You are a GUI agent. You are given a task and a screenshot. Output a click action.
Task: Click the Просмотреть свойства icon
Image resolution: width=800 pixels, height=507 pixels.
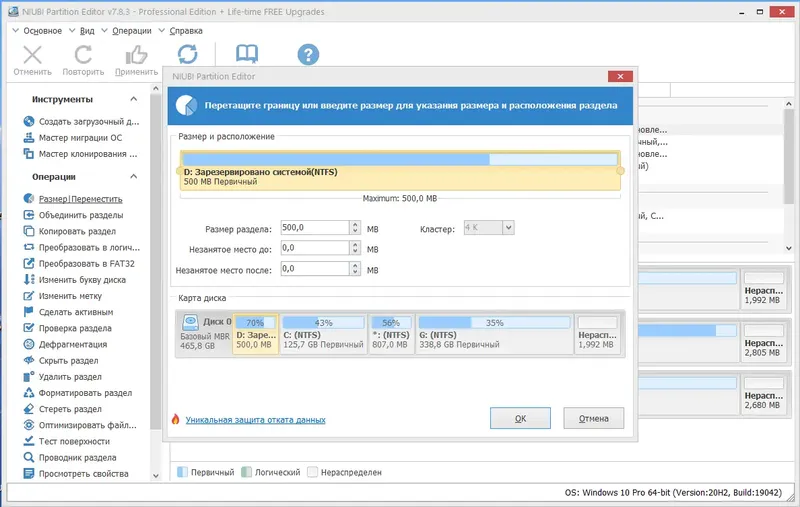[x=29, y=473]
